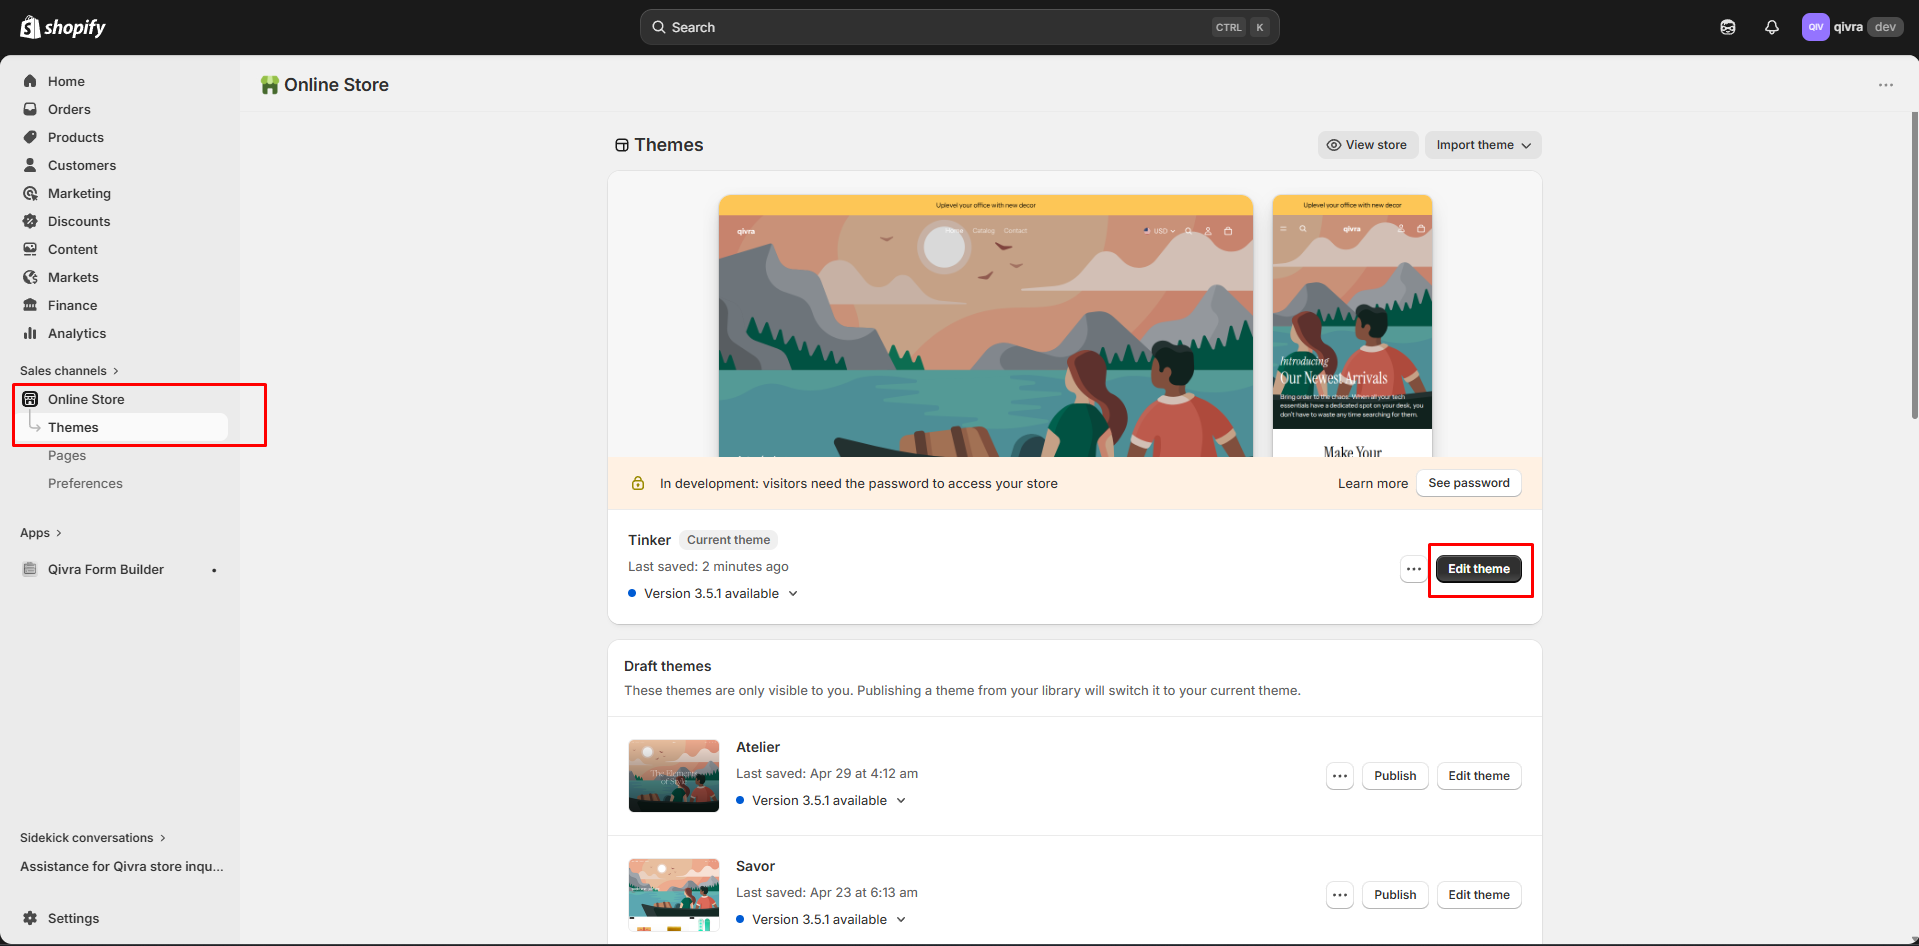1919x946 pixels.
Task: Click the mobile theme preview image
Action: point(1352,326)
